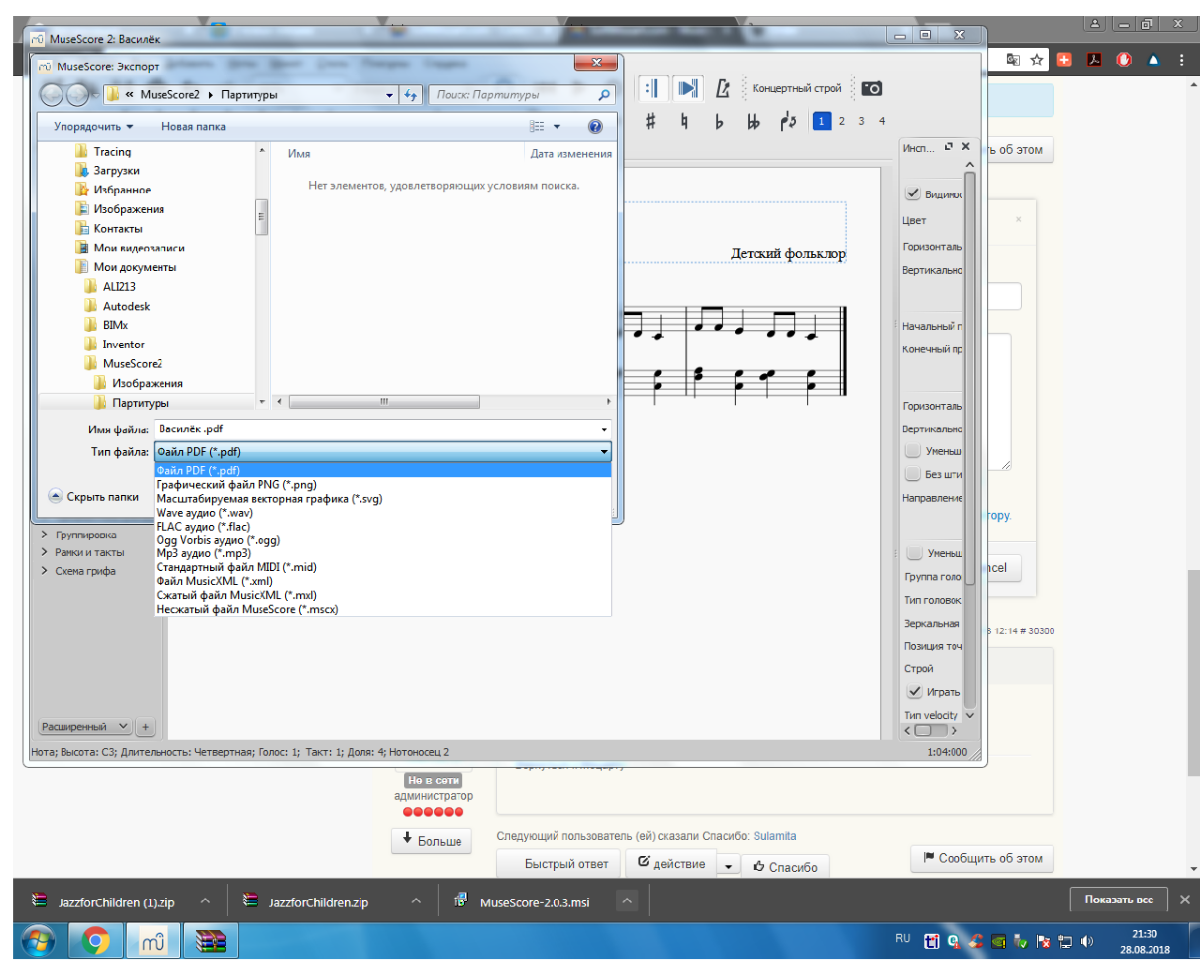Select Файл MusicXML xml format
This screenshot has height=960, width=1200.
pos(383,580)
